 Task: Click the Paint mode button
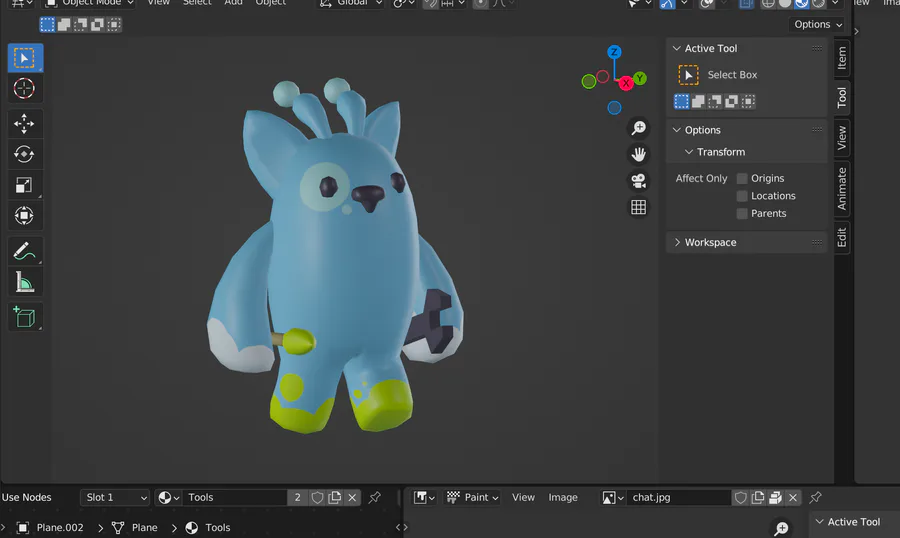(472, 497)
